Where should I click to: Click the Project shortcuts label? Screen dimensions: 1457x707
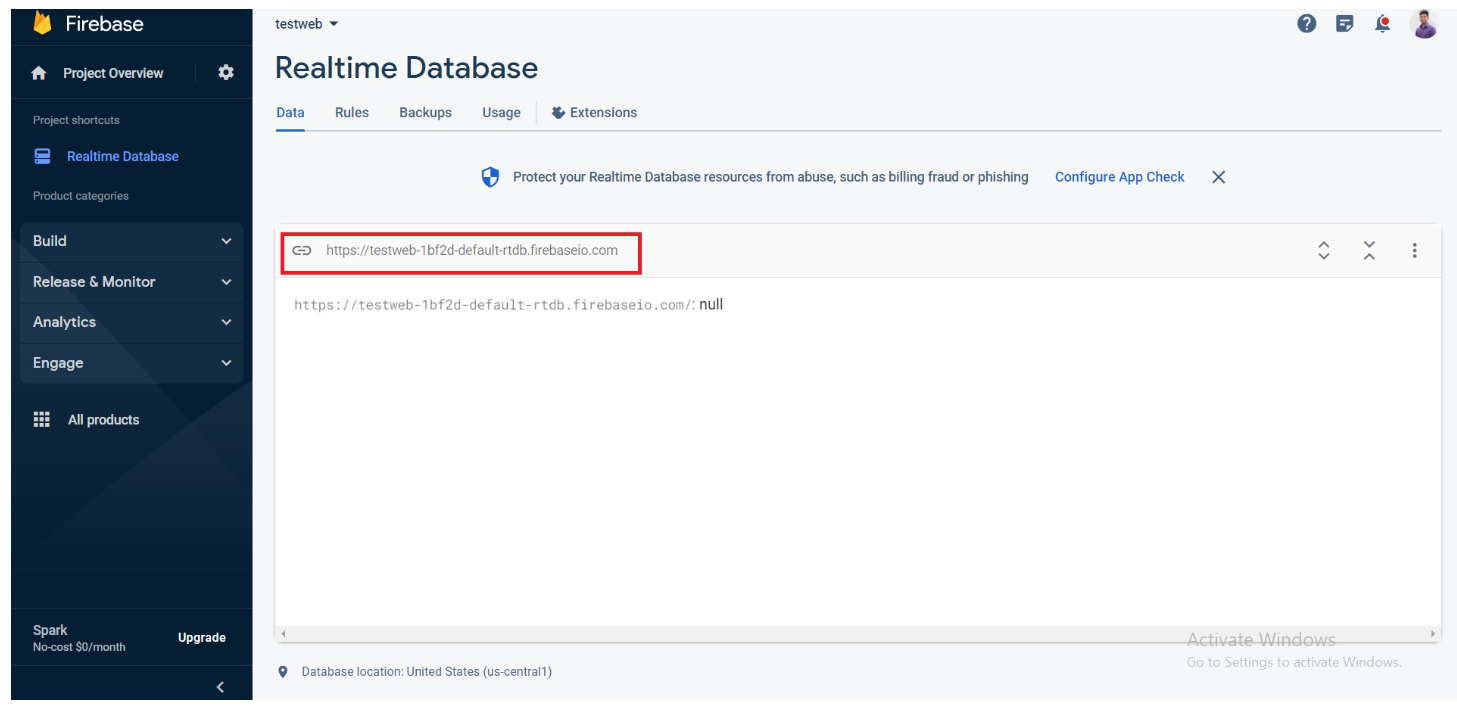tap(76, 120)
